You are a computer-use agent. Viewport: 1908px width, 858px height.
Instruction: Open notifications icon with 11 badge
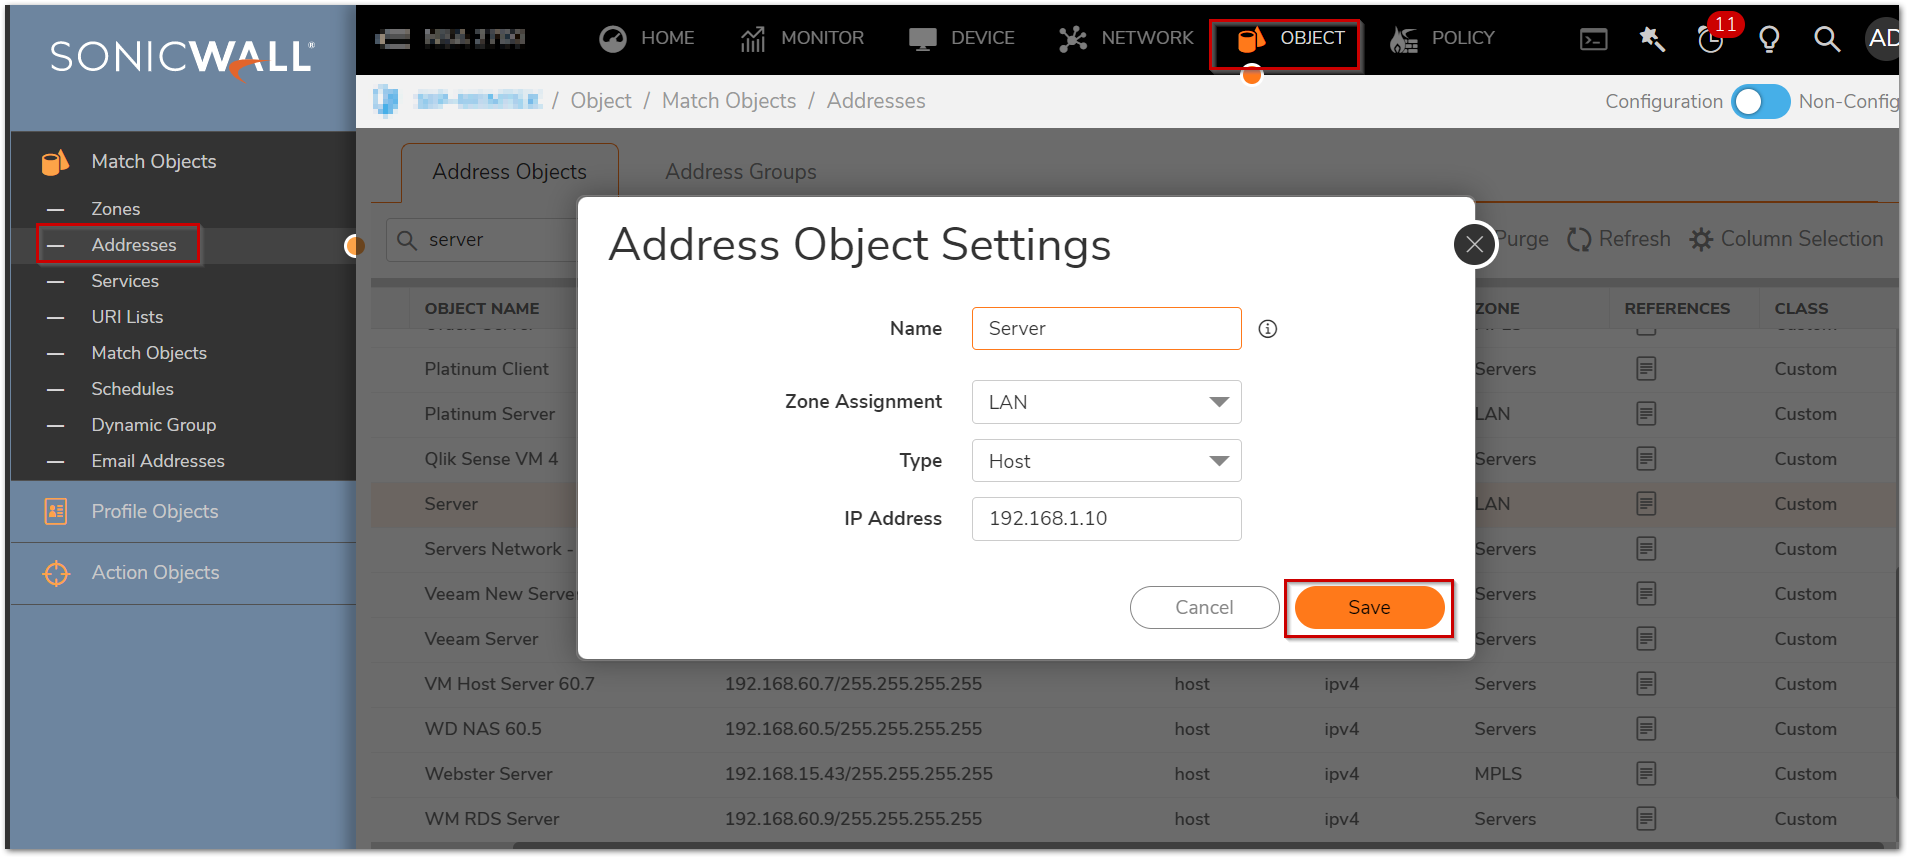click(x=1711, y=39)
